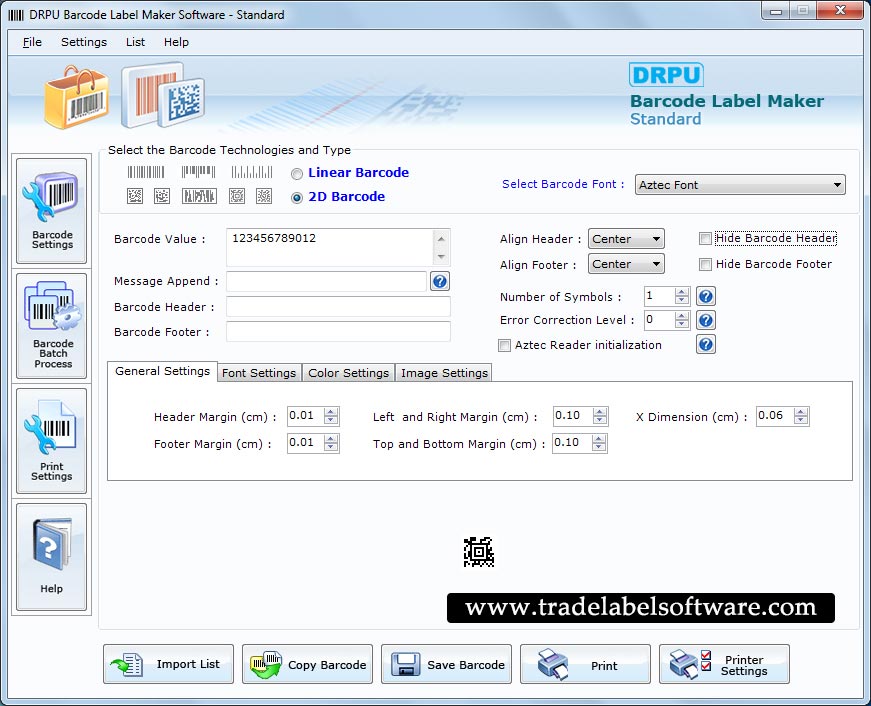This screenshot has width=871, height=706.
Task: Click second linear barcode sample icon
Action: [198, 172]
